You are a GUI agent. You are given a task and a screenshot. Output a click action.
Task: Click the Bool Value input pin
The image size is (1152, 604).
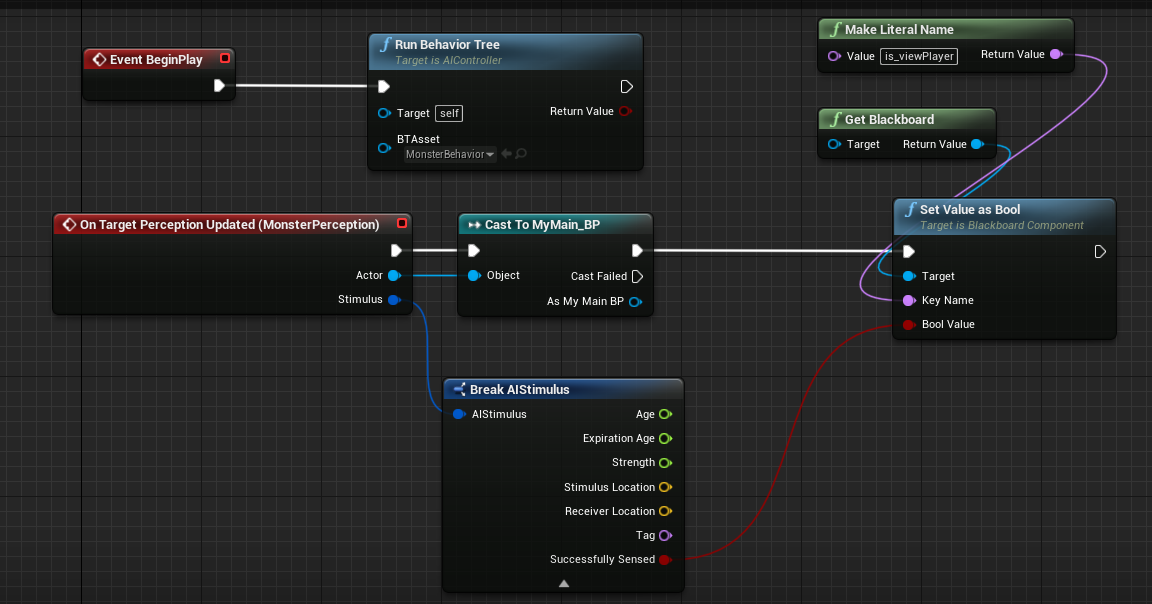click(910, 324)
